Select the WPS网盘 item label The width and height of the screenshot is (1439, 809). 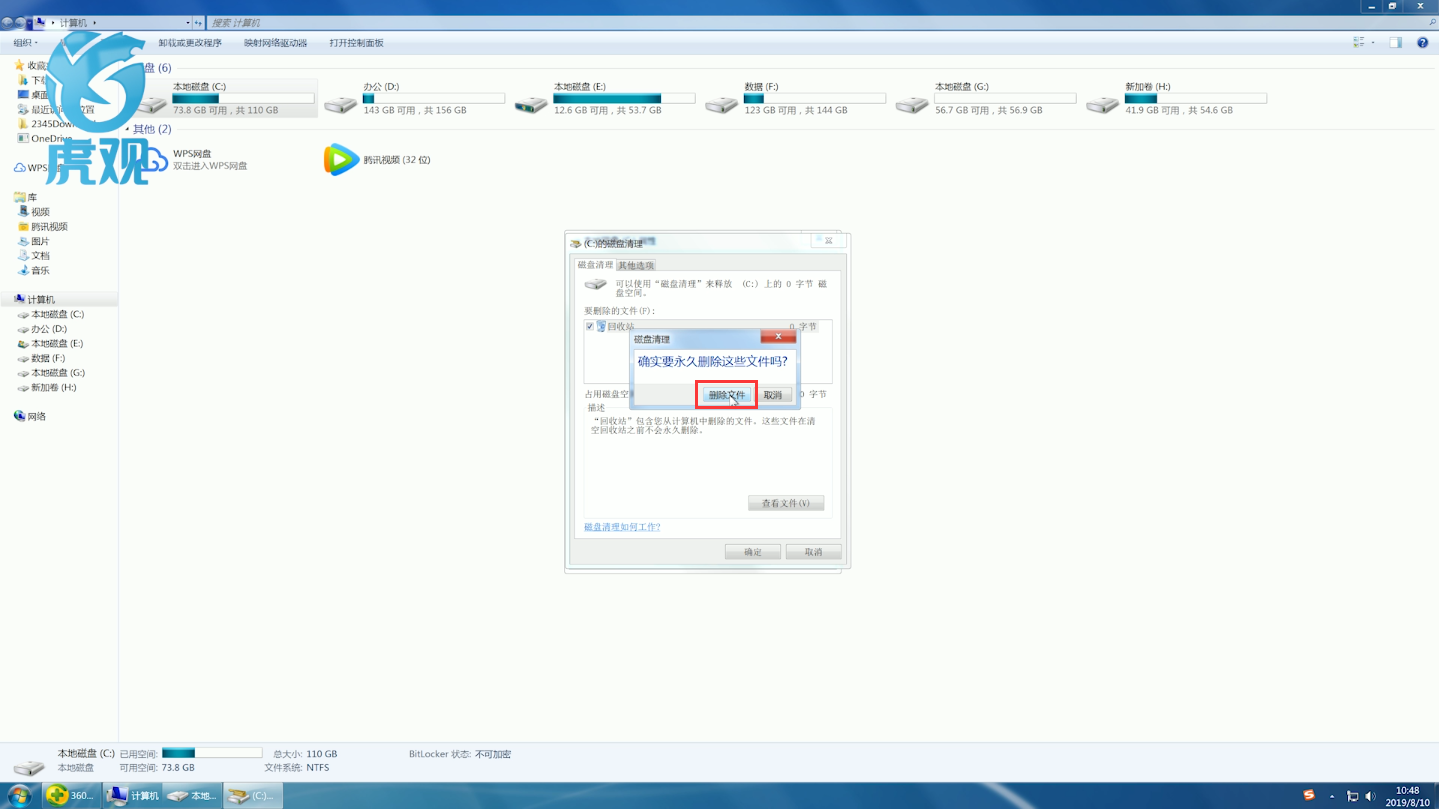pos(192,154)
